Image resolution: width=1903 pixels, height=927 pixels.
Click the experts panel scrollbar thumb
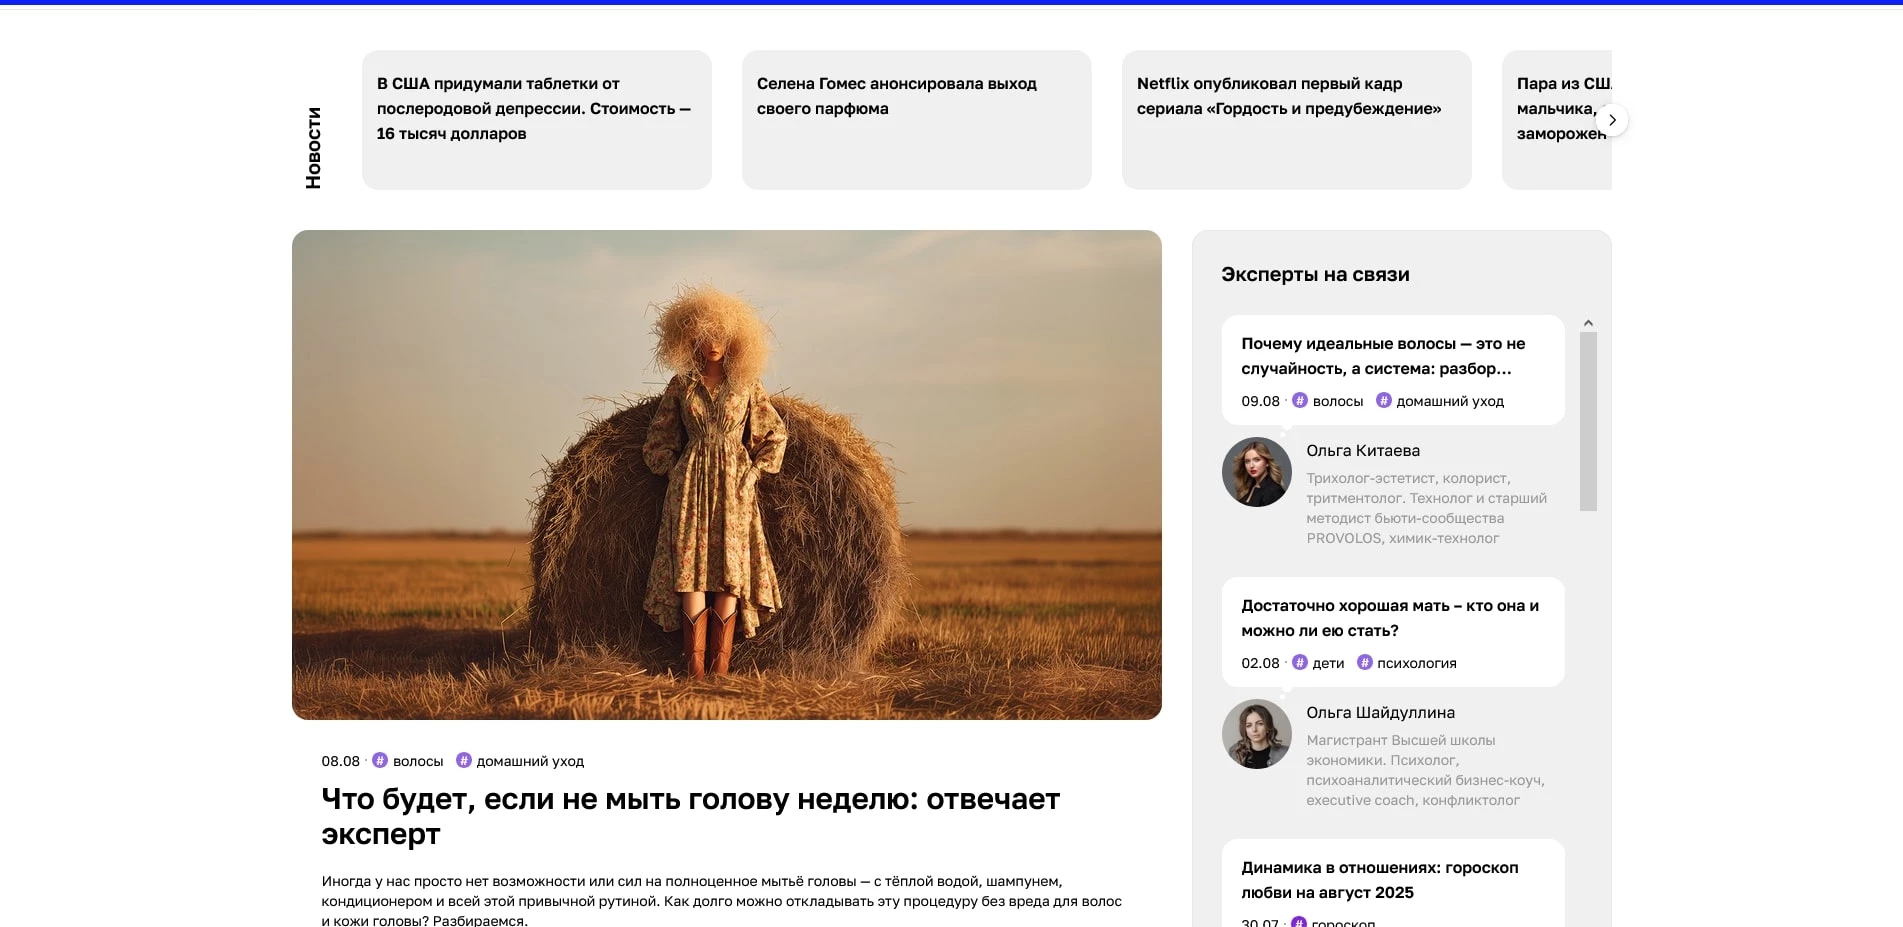point(1588,420)
